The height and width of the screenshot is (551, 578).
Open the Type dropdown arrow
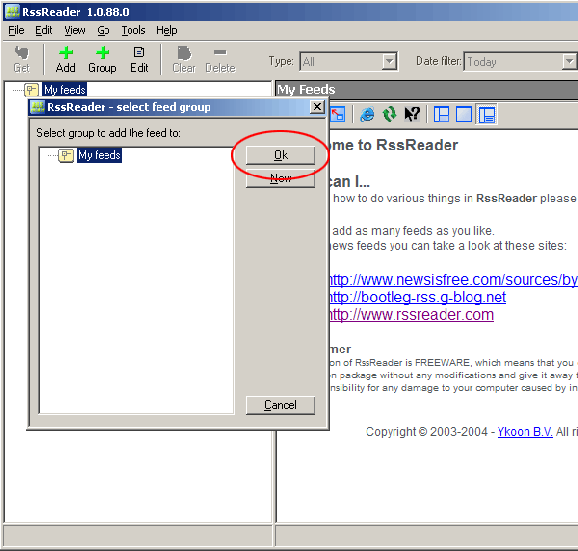pyautogui.click(x=389, y=62)
